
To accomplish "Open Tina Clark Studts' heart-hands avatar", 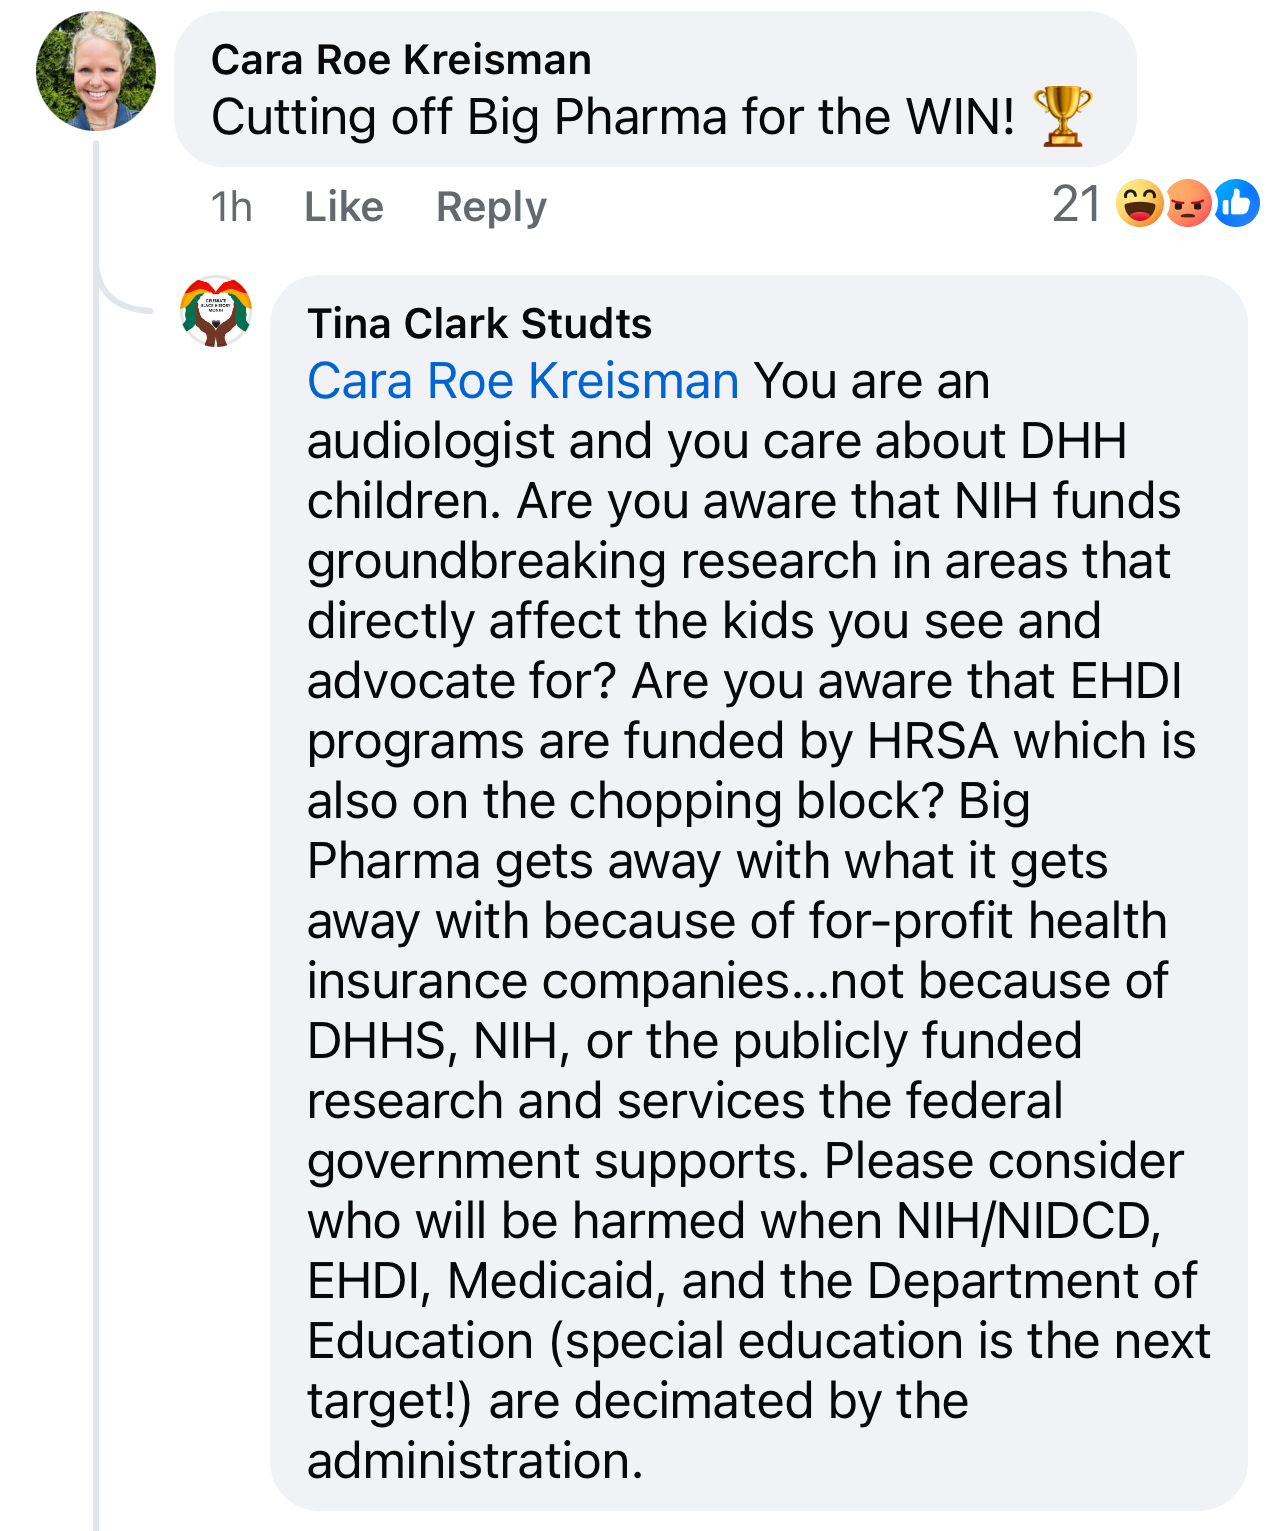I will [216, 312].
